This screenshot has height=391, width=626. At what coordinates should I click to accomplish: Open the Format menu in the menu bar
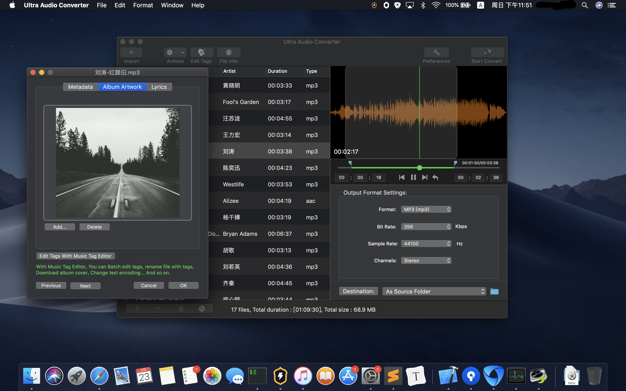pyautogui.click(x=143, y=5)
